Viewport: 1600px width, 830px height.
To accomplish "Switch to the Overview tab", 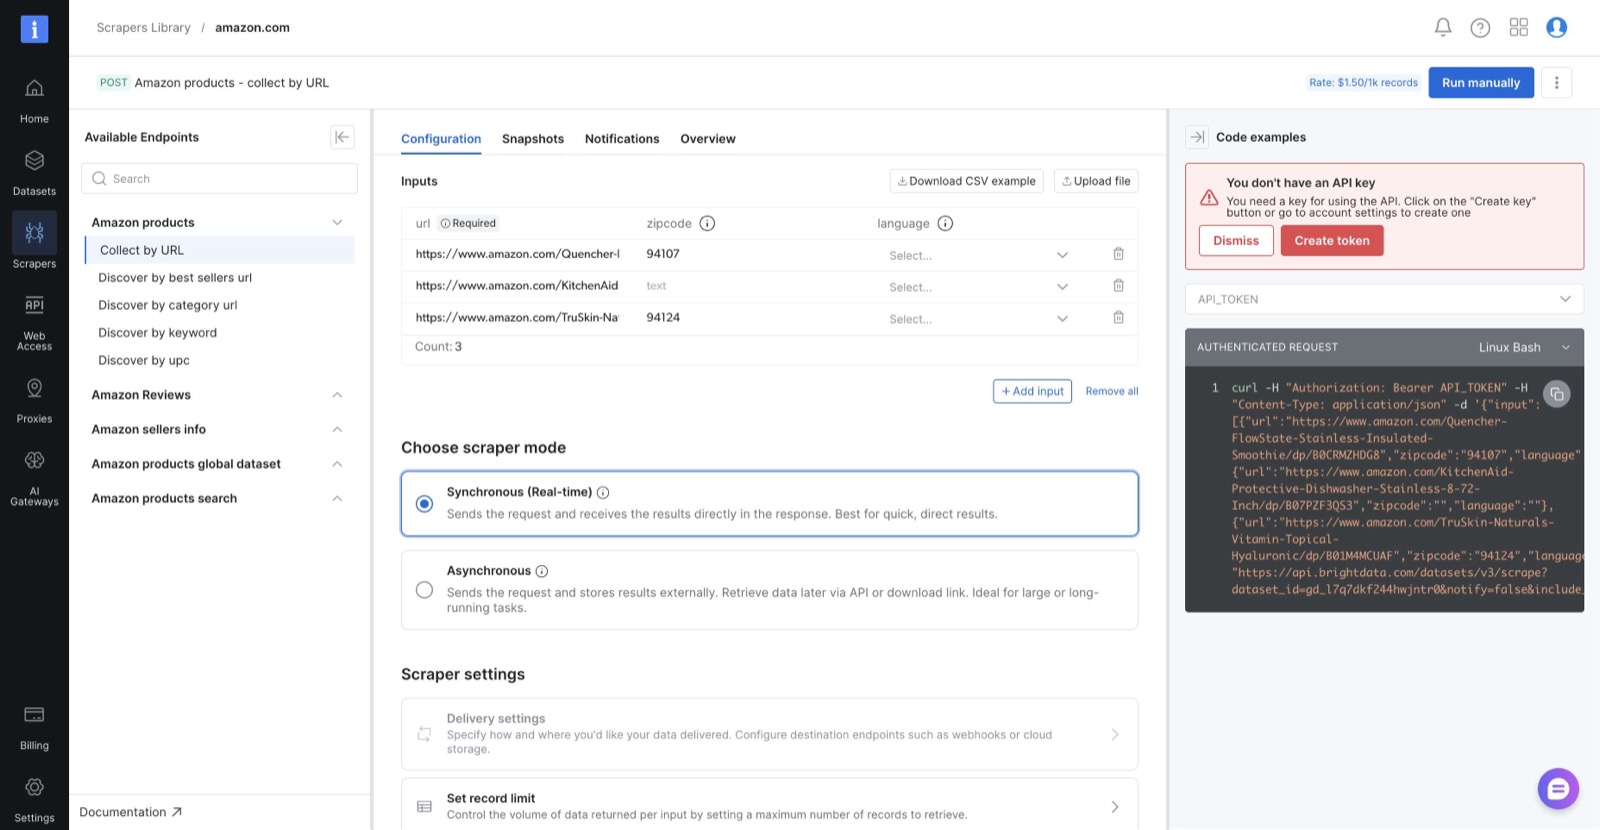I will click(x=708, y=139).
